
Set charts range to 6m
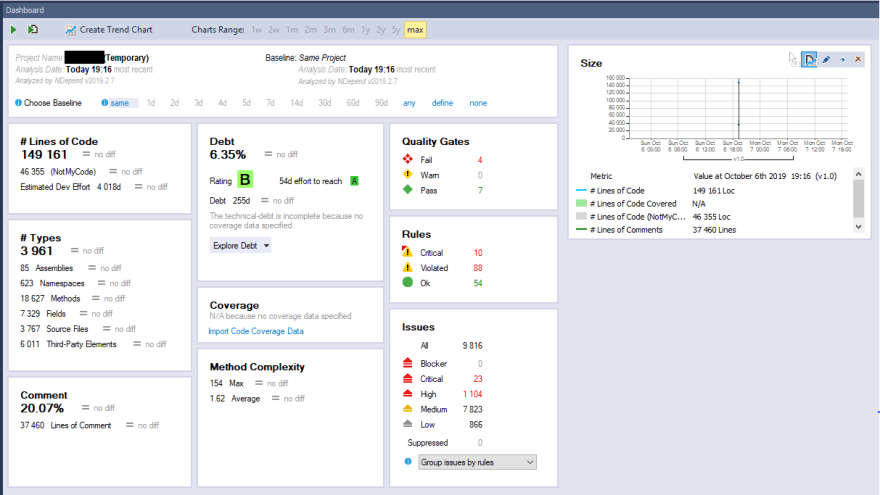click(x=349, y=30)
